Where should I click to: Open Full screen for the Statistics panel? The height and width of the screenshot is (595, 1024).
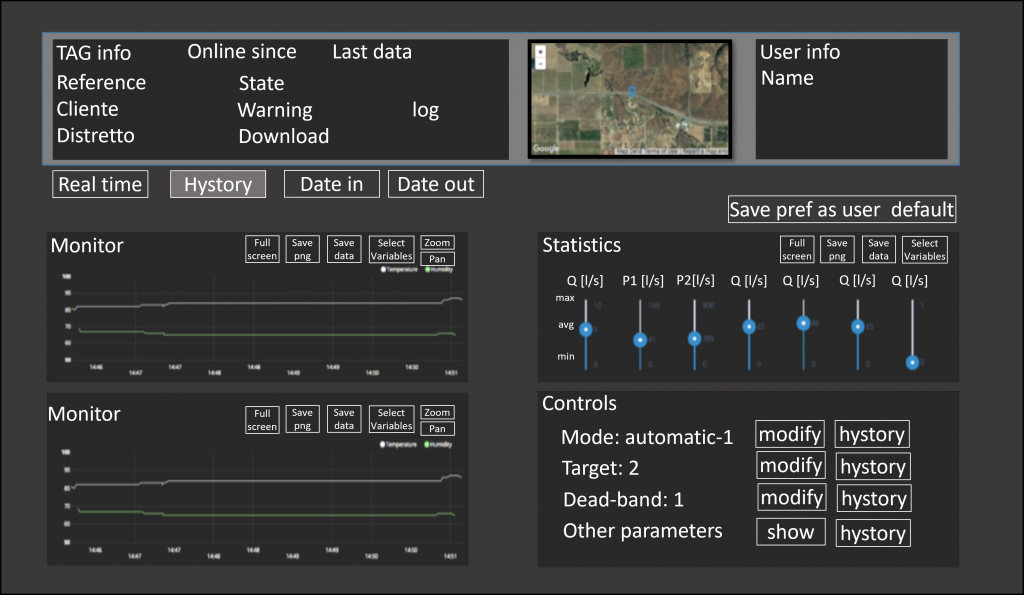[796, 249]
